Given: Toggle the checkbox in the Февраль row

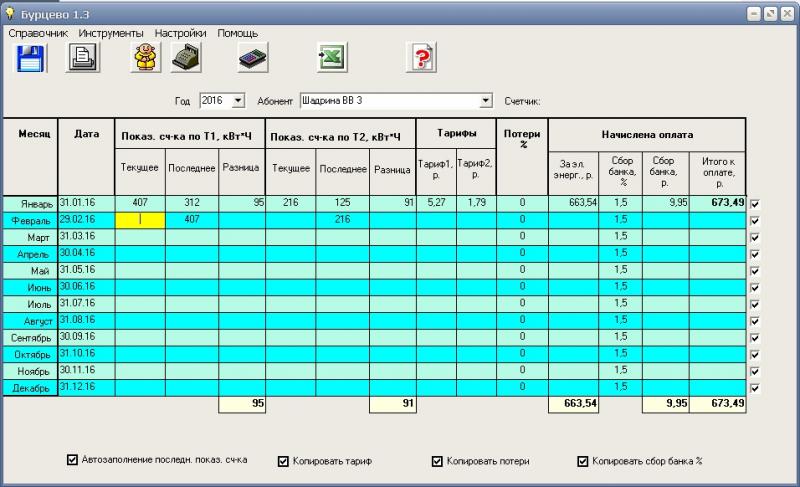Looking at the screenshot, I should (x=755, y=221).
